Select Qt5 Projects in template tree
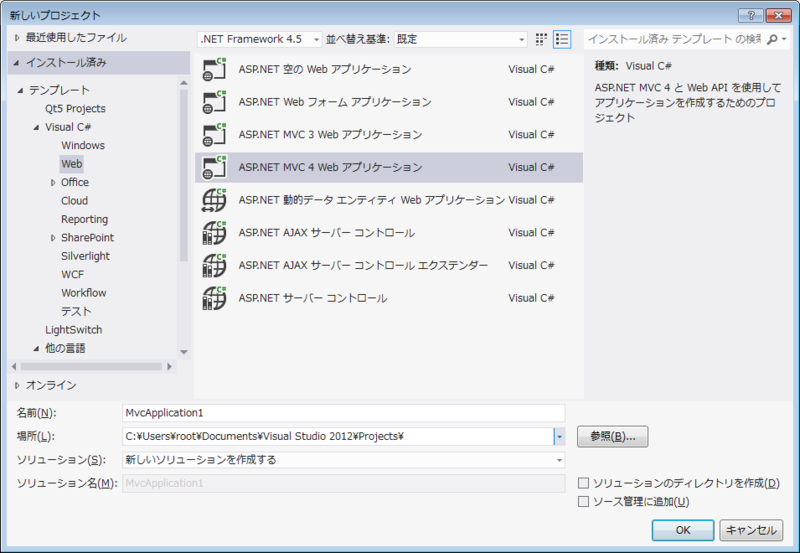The height and width of the screenshot is (553, 800). [75, 109]
